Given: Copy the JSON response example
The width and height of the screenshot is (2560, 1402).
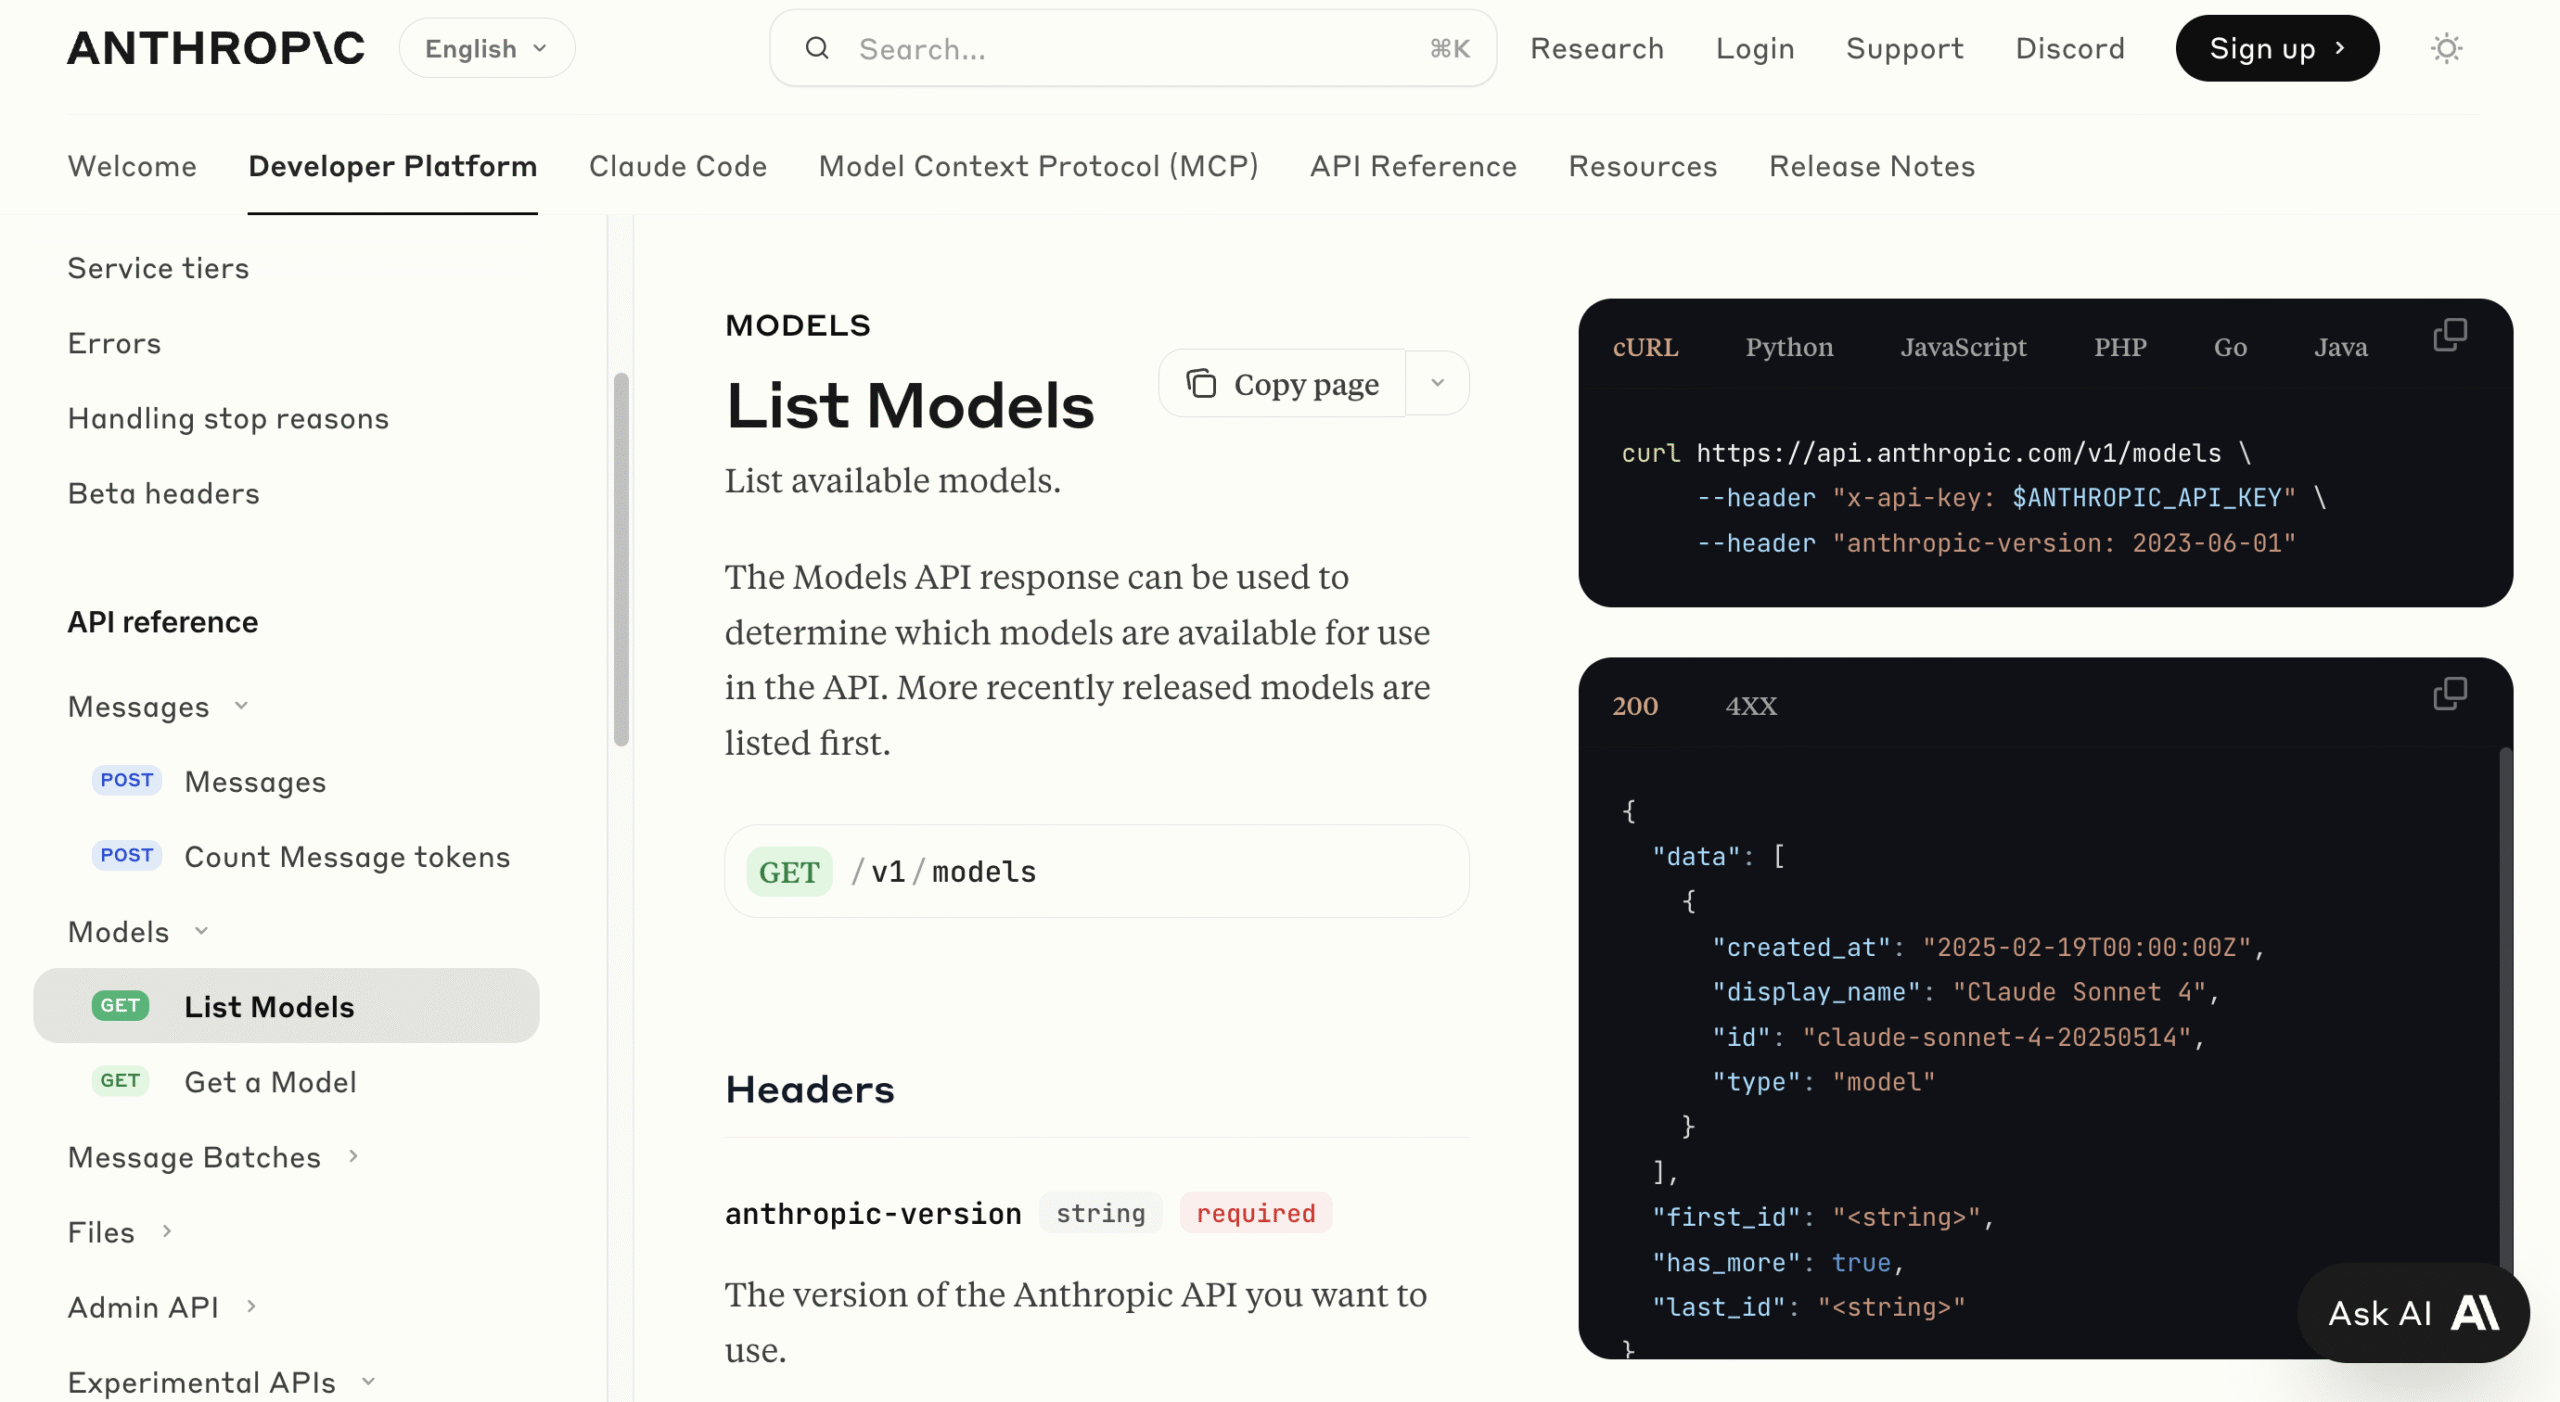Looking at the screenshot, I should click(x=2449, y=694).
